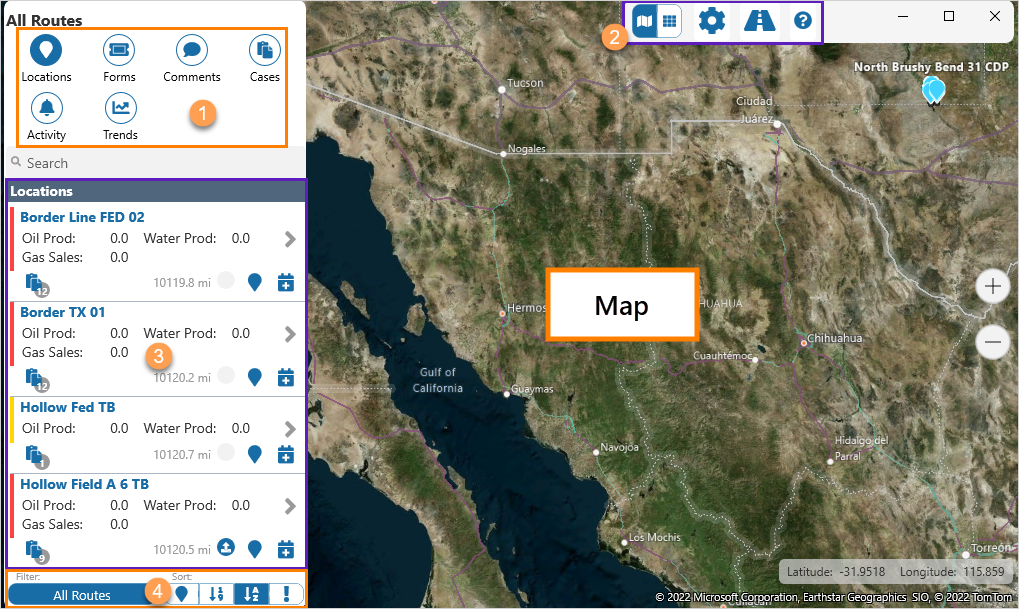
Task: Add calendar entry for Border Line FED 02
Action: (x=286, y=282)
